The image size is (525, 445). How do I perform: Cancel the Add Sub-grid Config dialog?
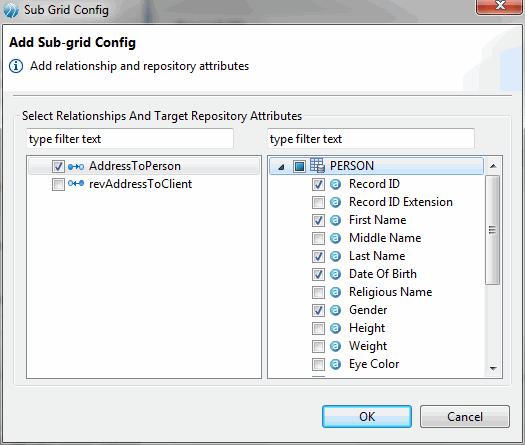coord(465,417)
